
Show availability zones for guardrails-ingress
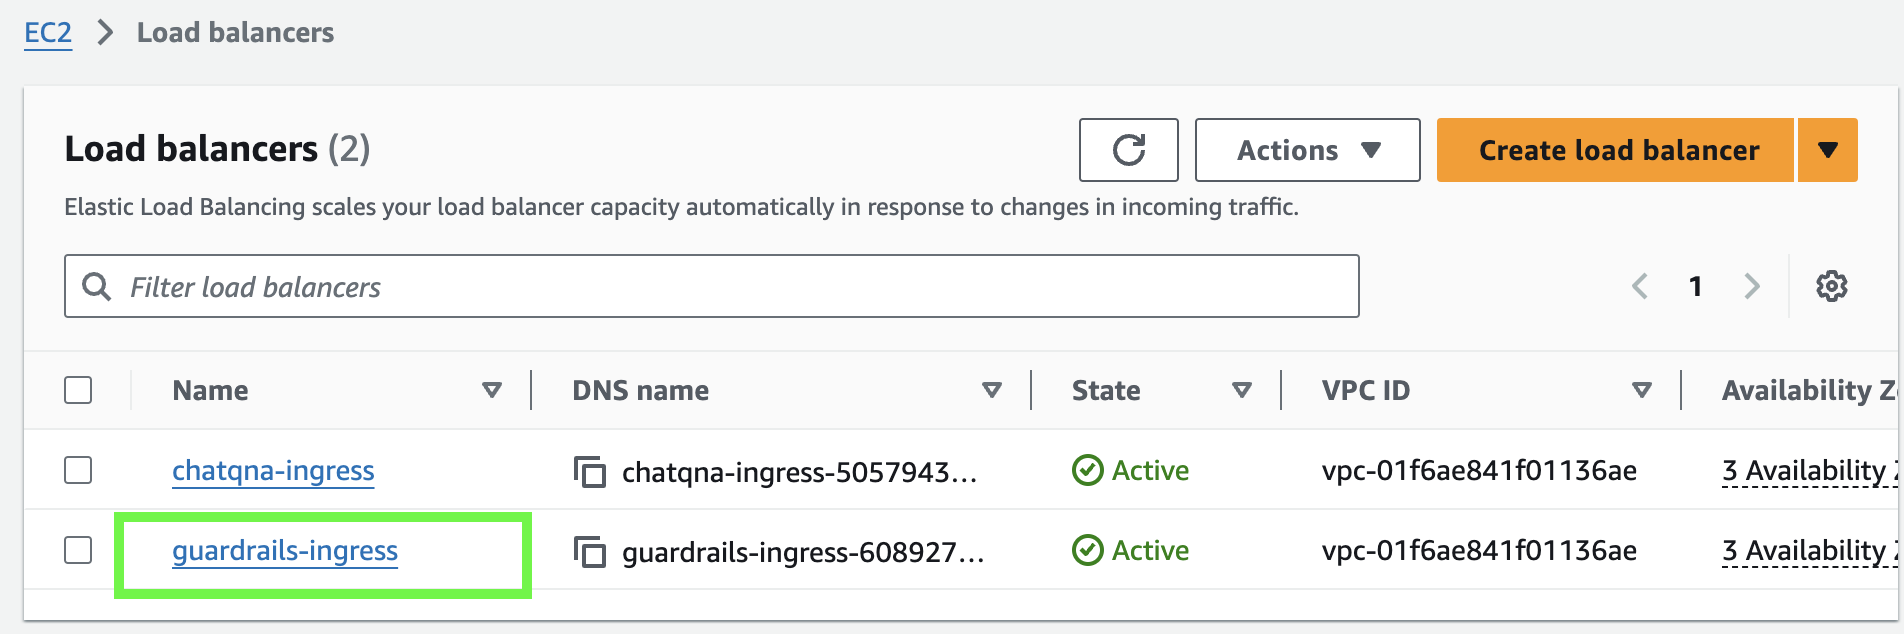point(1810,551)
